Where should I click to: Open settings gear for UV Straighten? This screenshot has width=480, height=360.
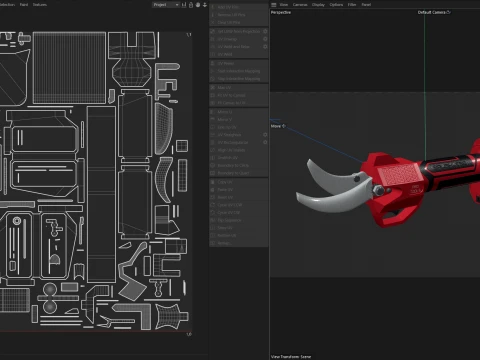pos(265,135)
